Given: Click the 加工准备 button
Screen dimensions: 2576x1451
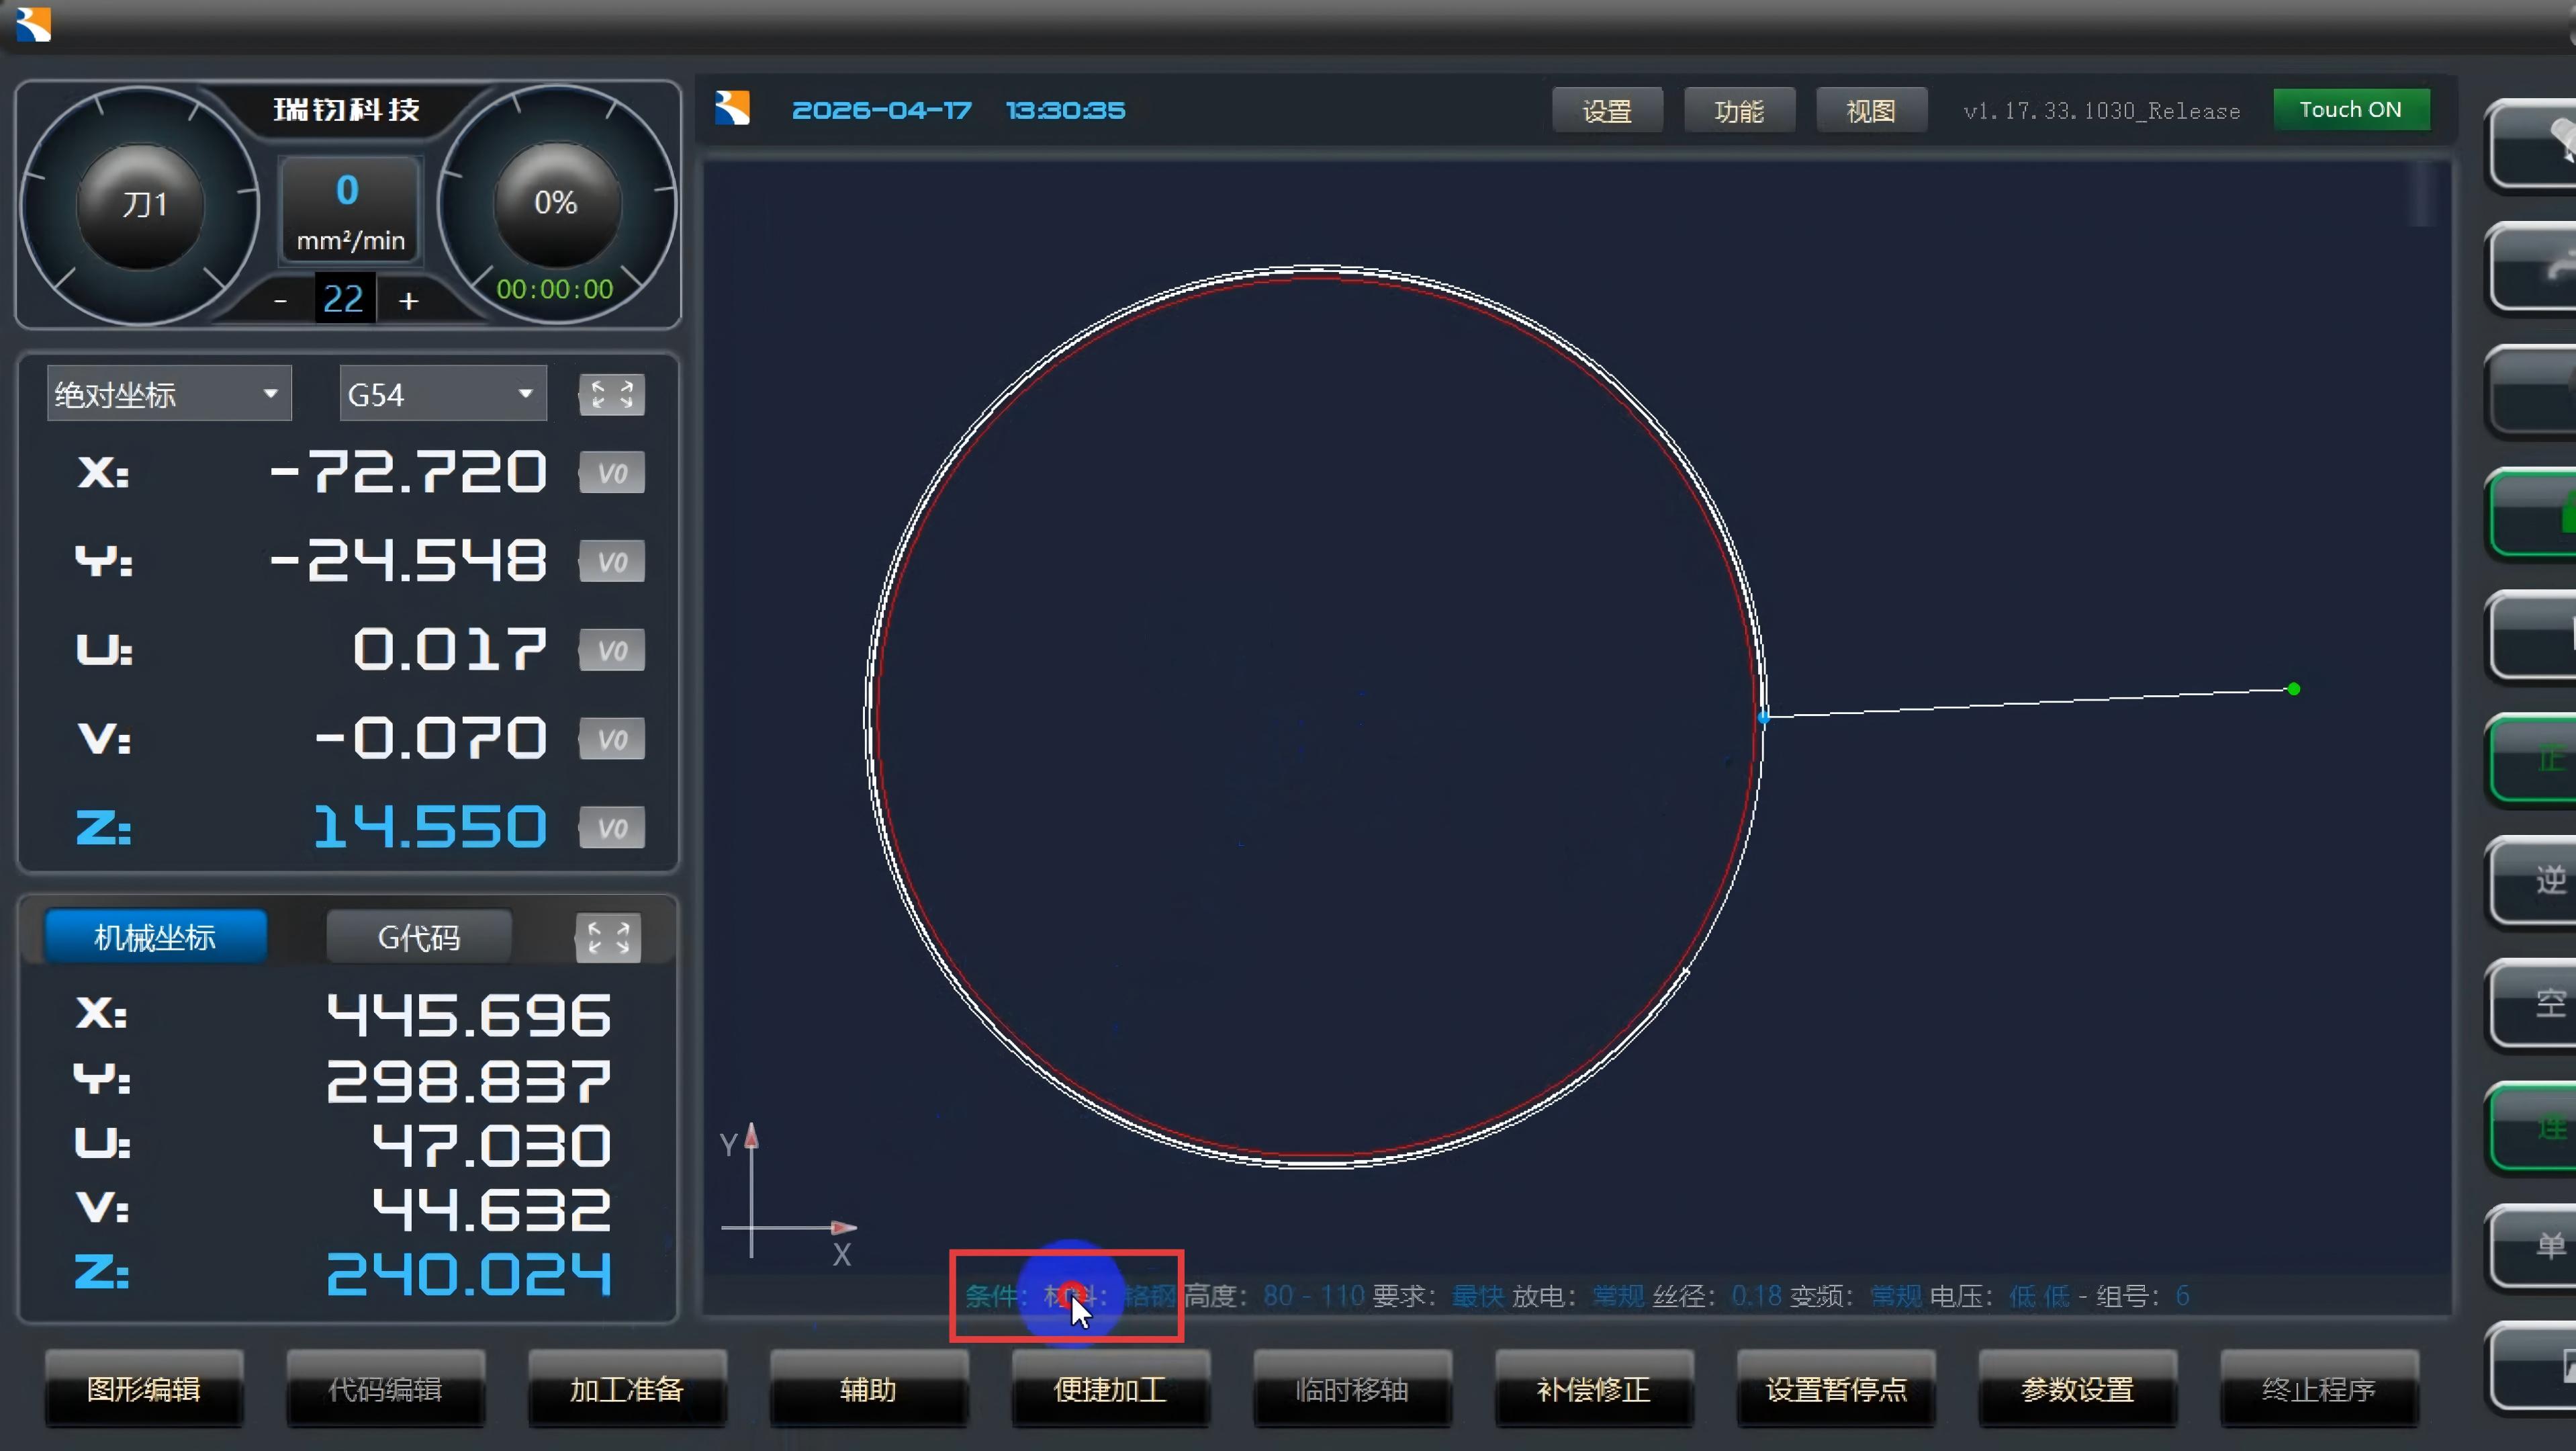Looking at the screenshot, I should click(x=627, y=1389).
